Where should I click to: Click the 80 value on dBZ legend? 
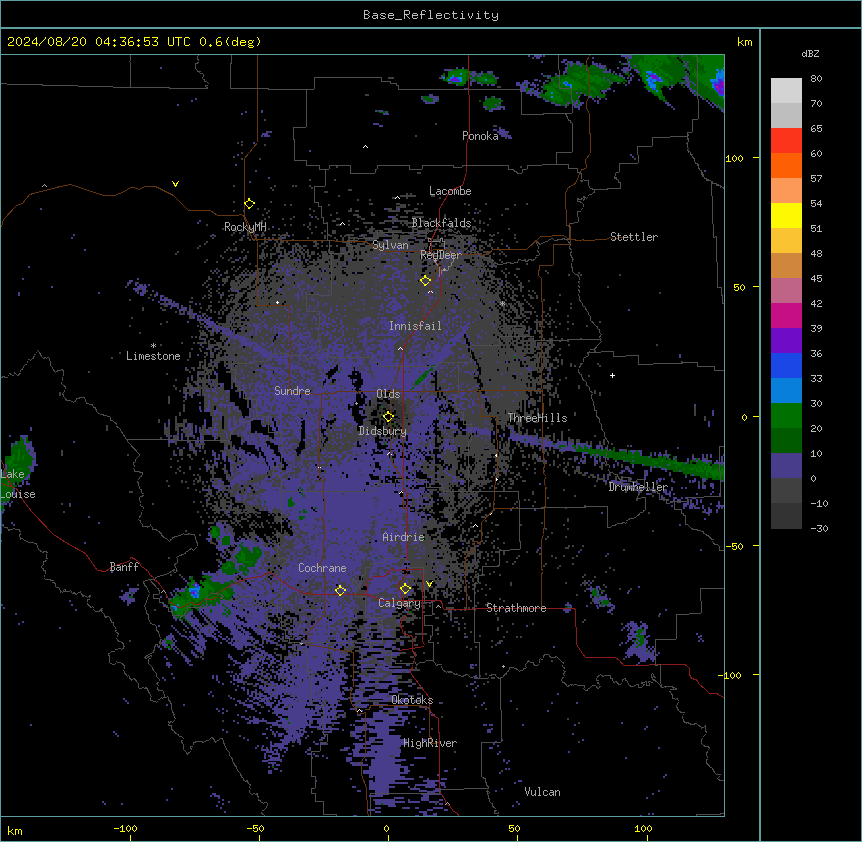click(x=816, y=79)
